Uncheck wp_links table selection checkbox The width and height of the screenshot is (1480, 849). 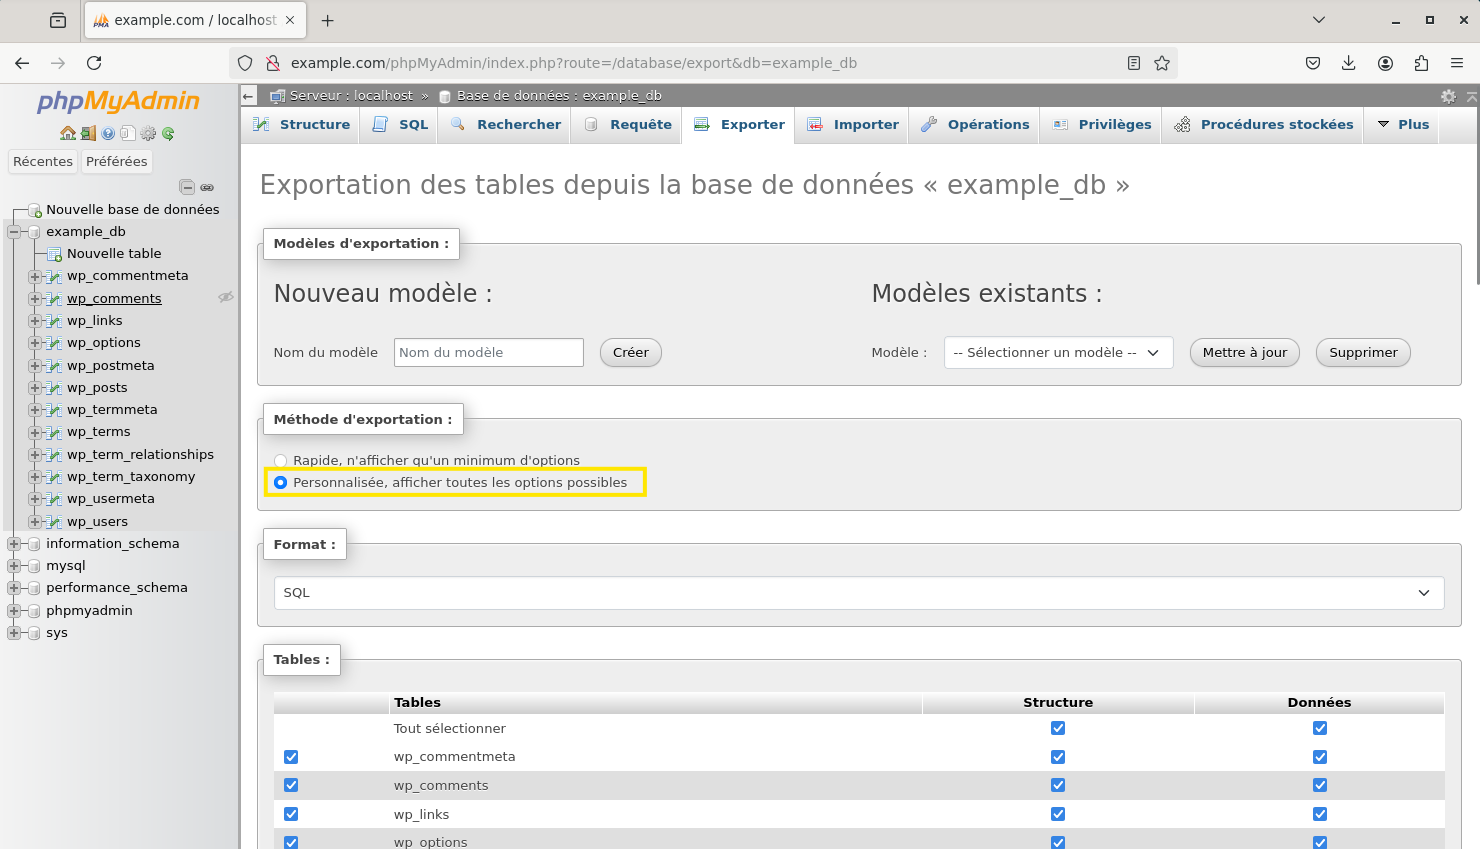(291, 814)
